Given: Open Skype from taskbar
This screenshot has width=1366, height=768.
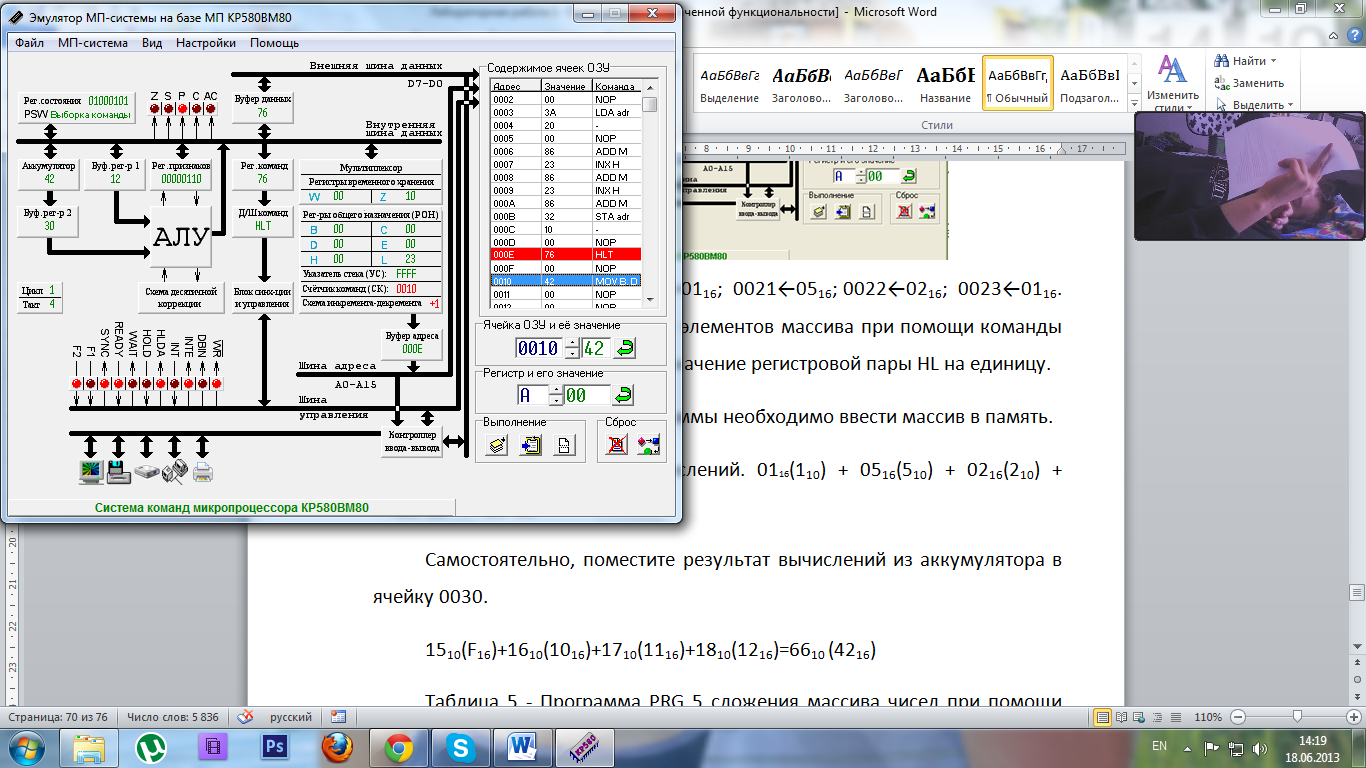Looking at the screenshot, I should pyautogui.click(x=461, y=746).
